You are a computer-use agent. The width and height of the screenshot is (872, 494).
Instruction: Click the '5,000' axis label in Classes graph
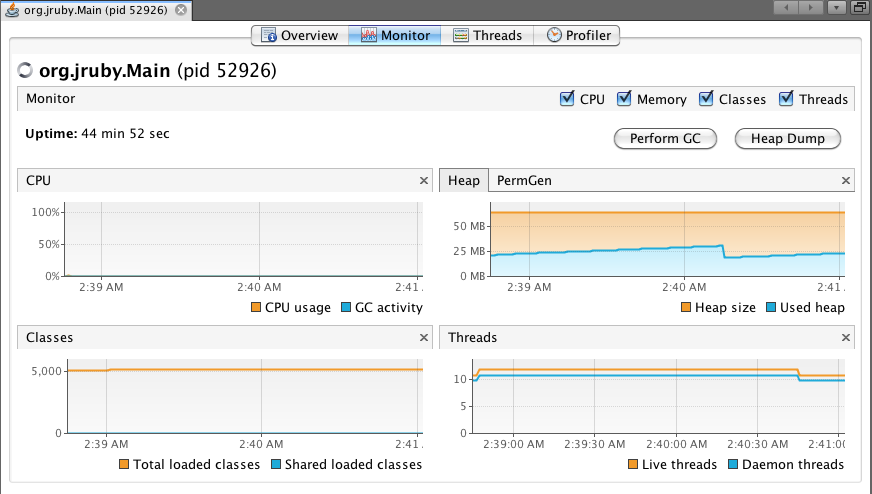46,371
